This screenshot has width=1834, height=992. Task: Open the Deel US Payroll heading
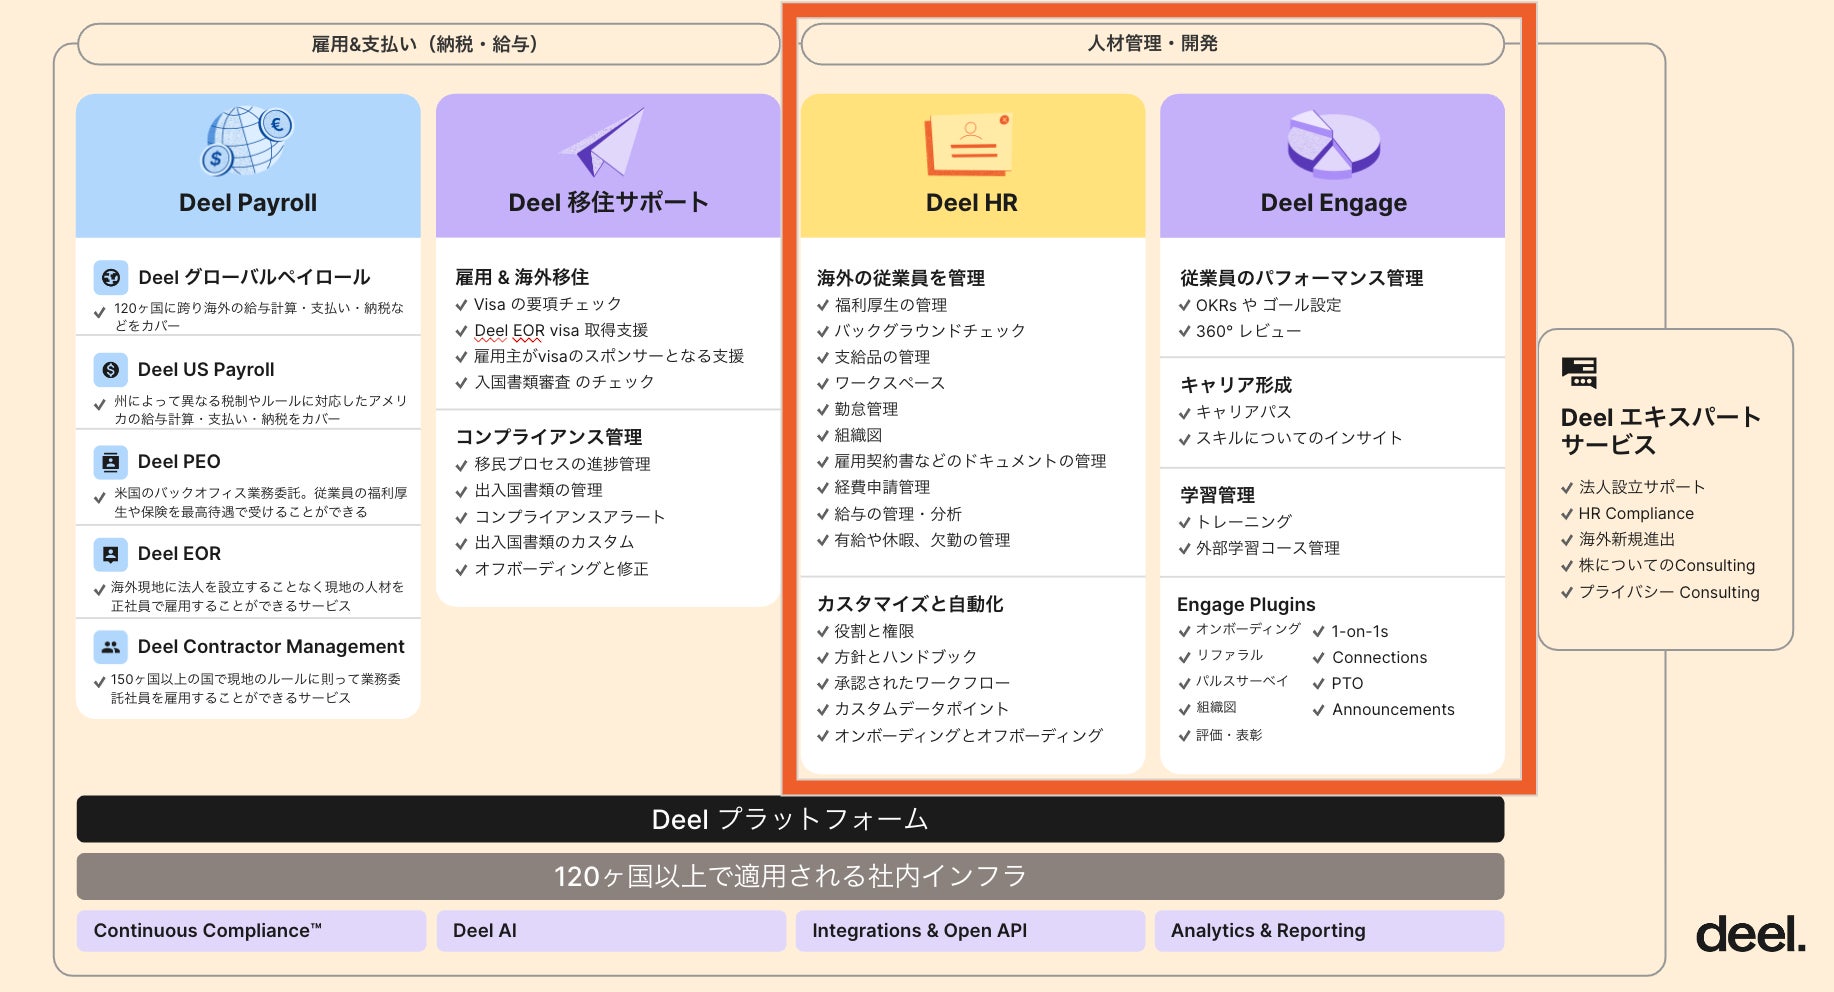pos(206,370)
